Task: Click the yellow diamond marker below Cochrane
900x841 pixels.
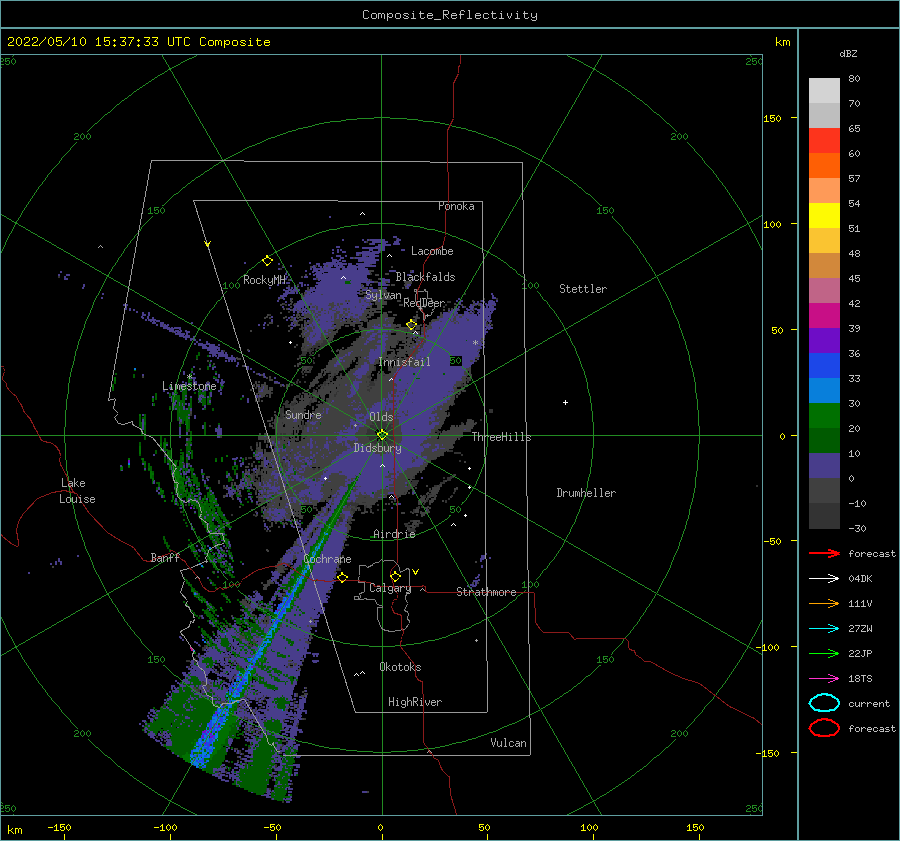Action: (x=343, y=577)
